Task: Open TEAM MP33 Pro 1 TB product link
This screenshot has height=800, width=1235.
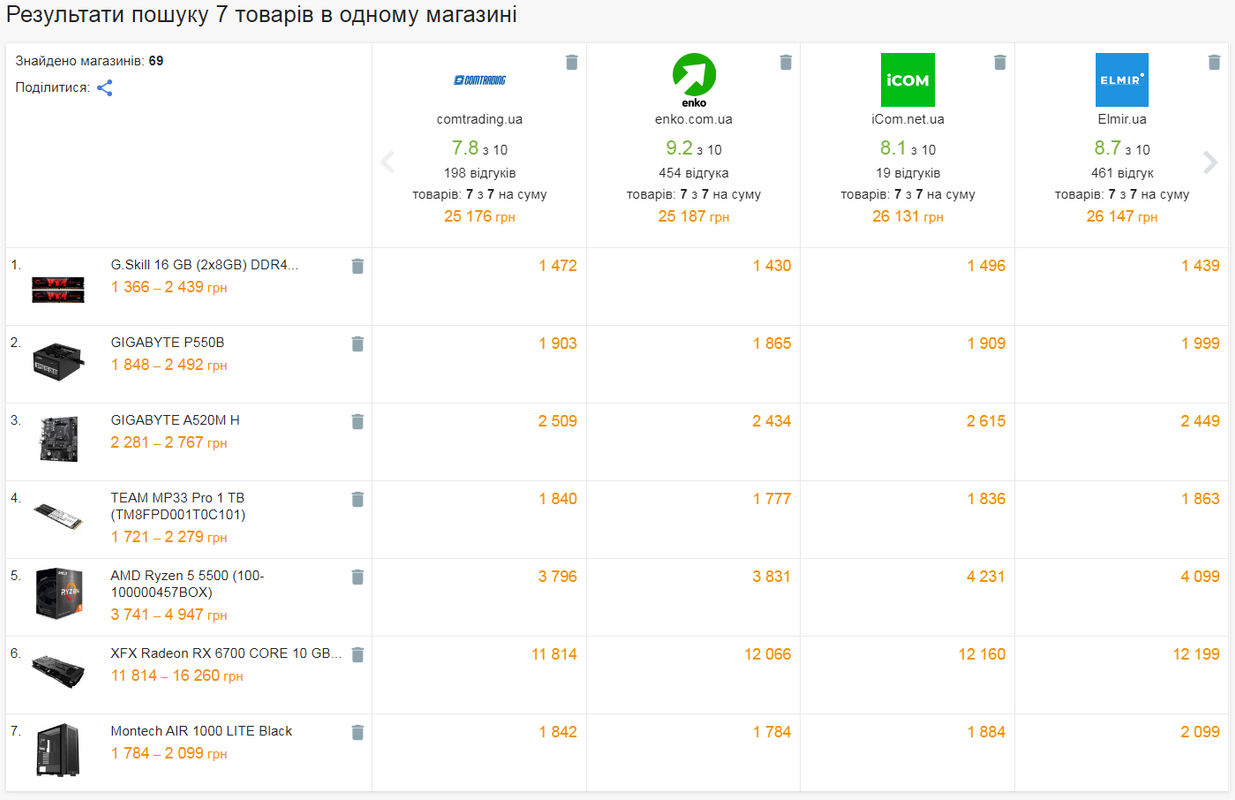Action: coord(178,506)
